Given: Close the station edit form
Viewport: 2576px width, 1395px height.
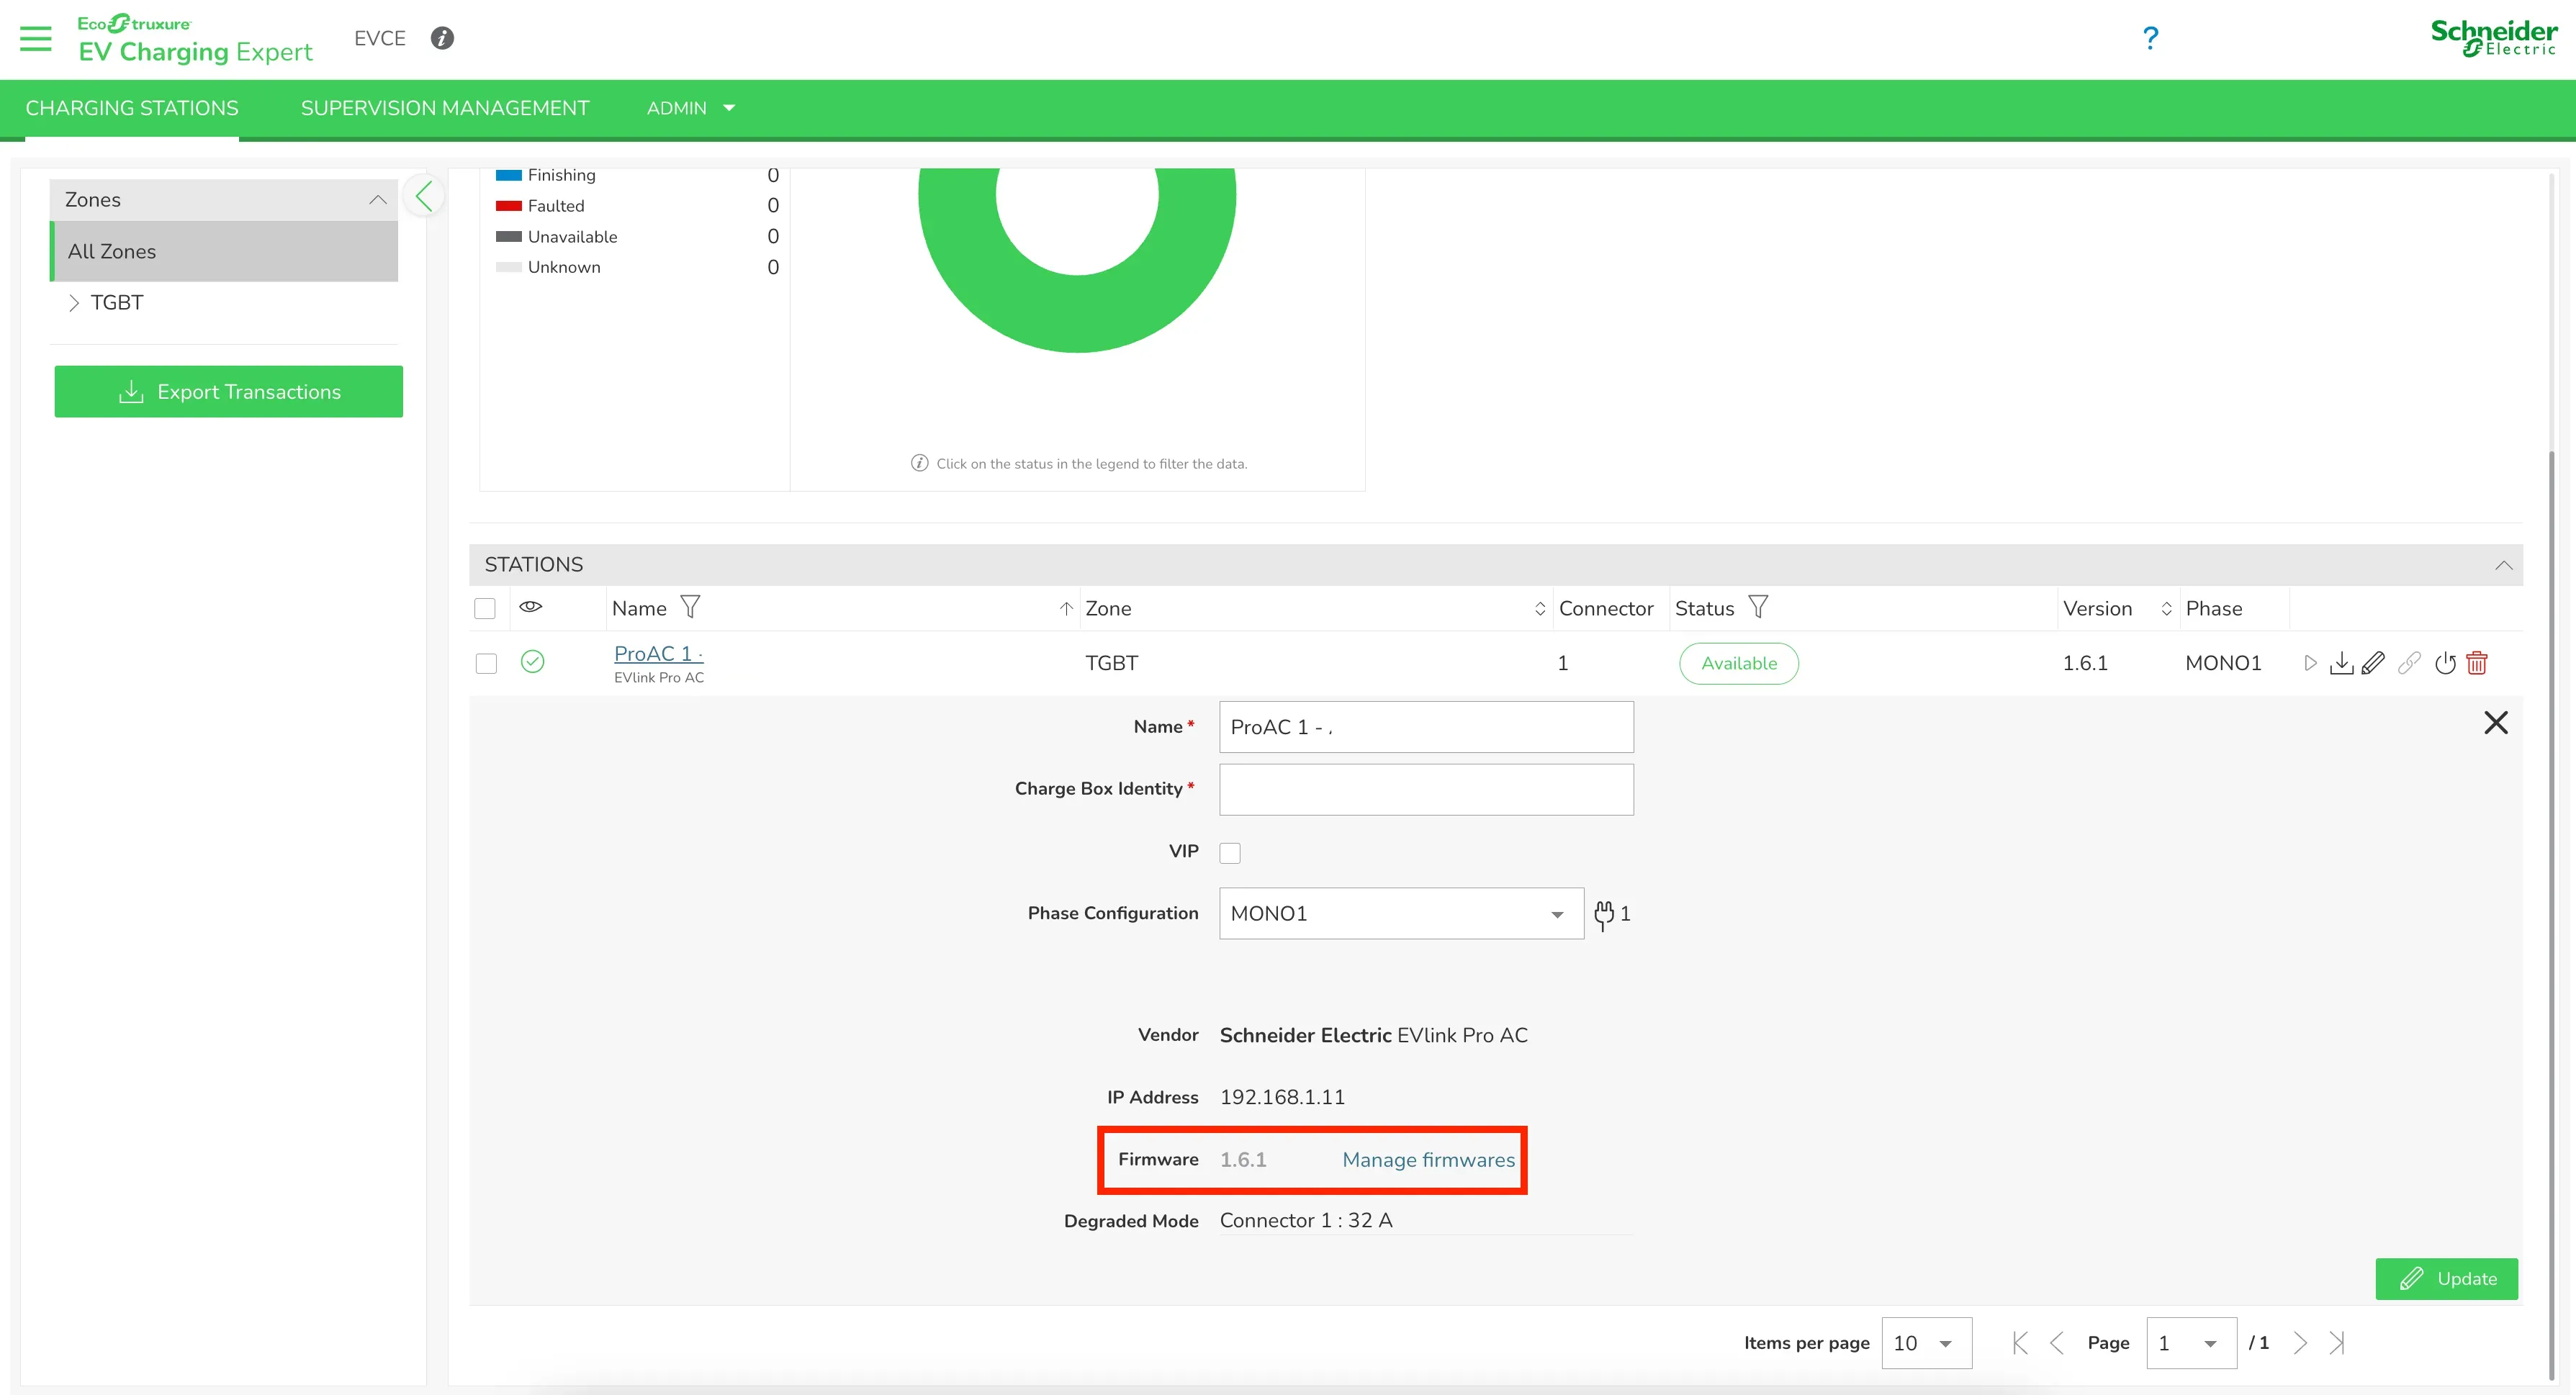Looking at the screenshot, I should tap(2496, 723).
